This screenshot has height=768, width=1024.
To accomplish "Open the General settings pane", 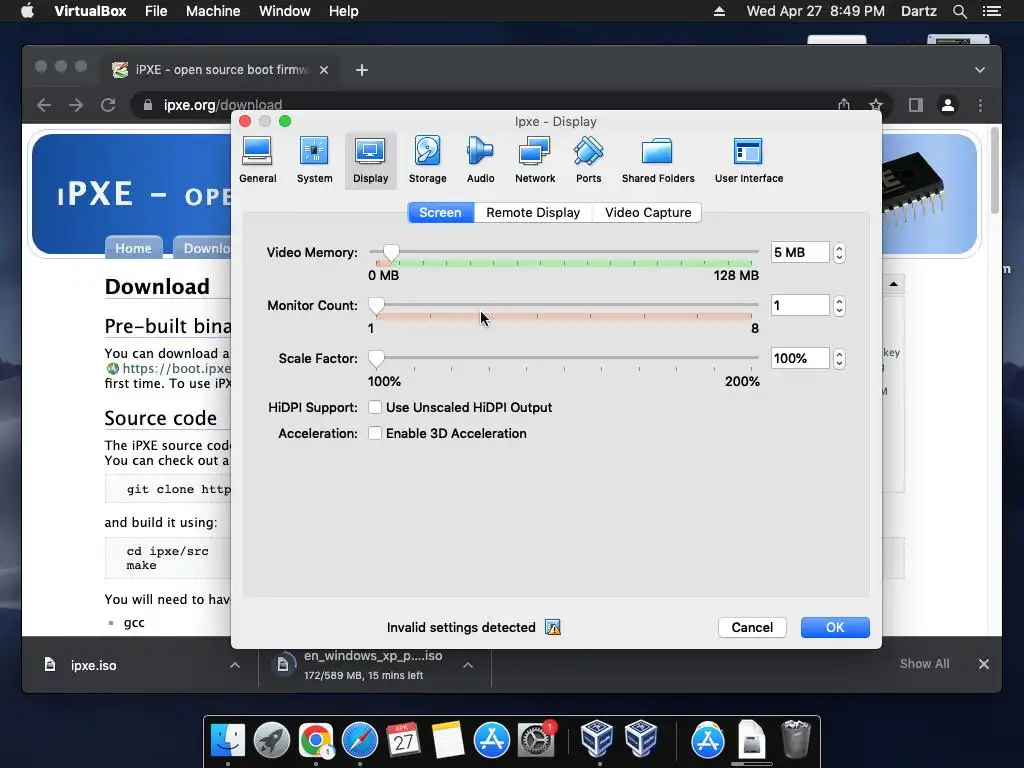I will pyautogui.click(x=257, y=161).
